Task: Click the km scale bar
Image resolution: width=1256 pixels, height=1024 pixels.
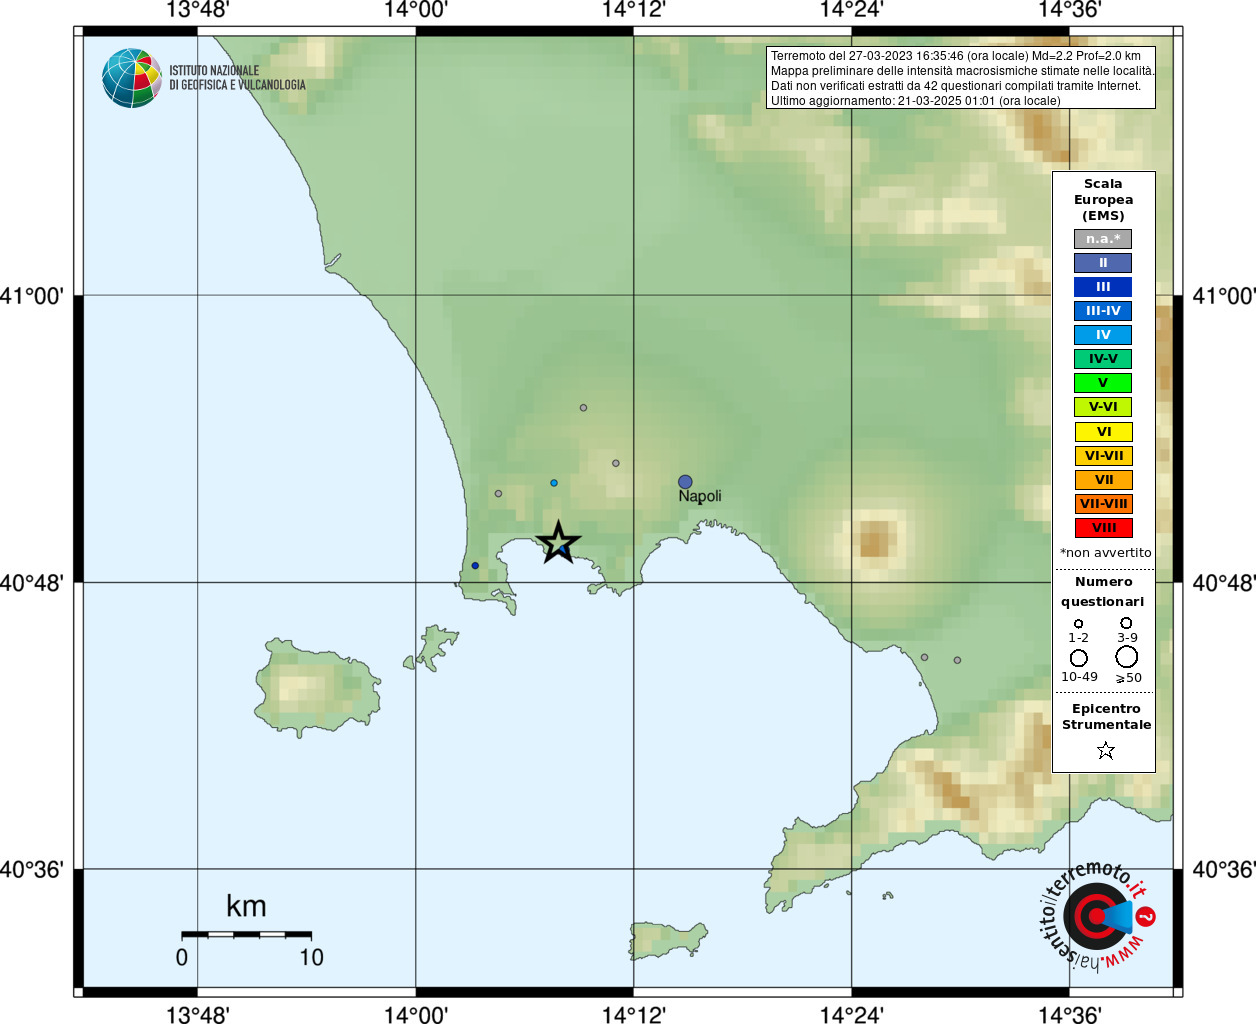Action: pyautogui.click(x=246, y=934)
